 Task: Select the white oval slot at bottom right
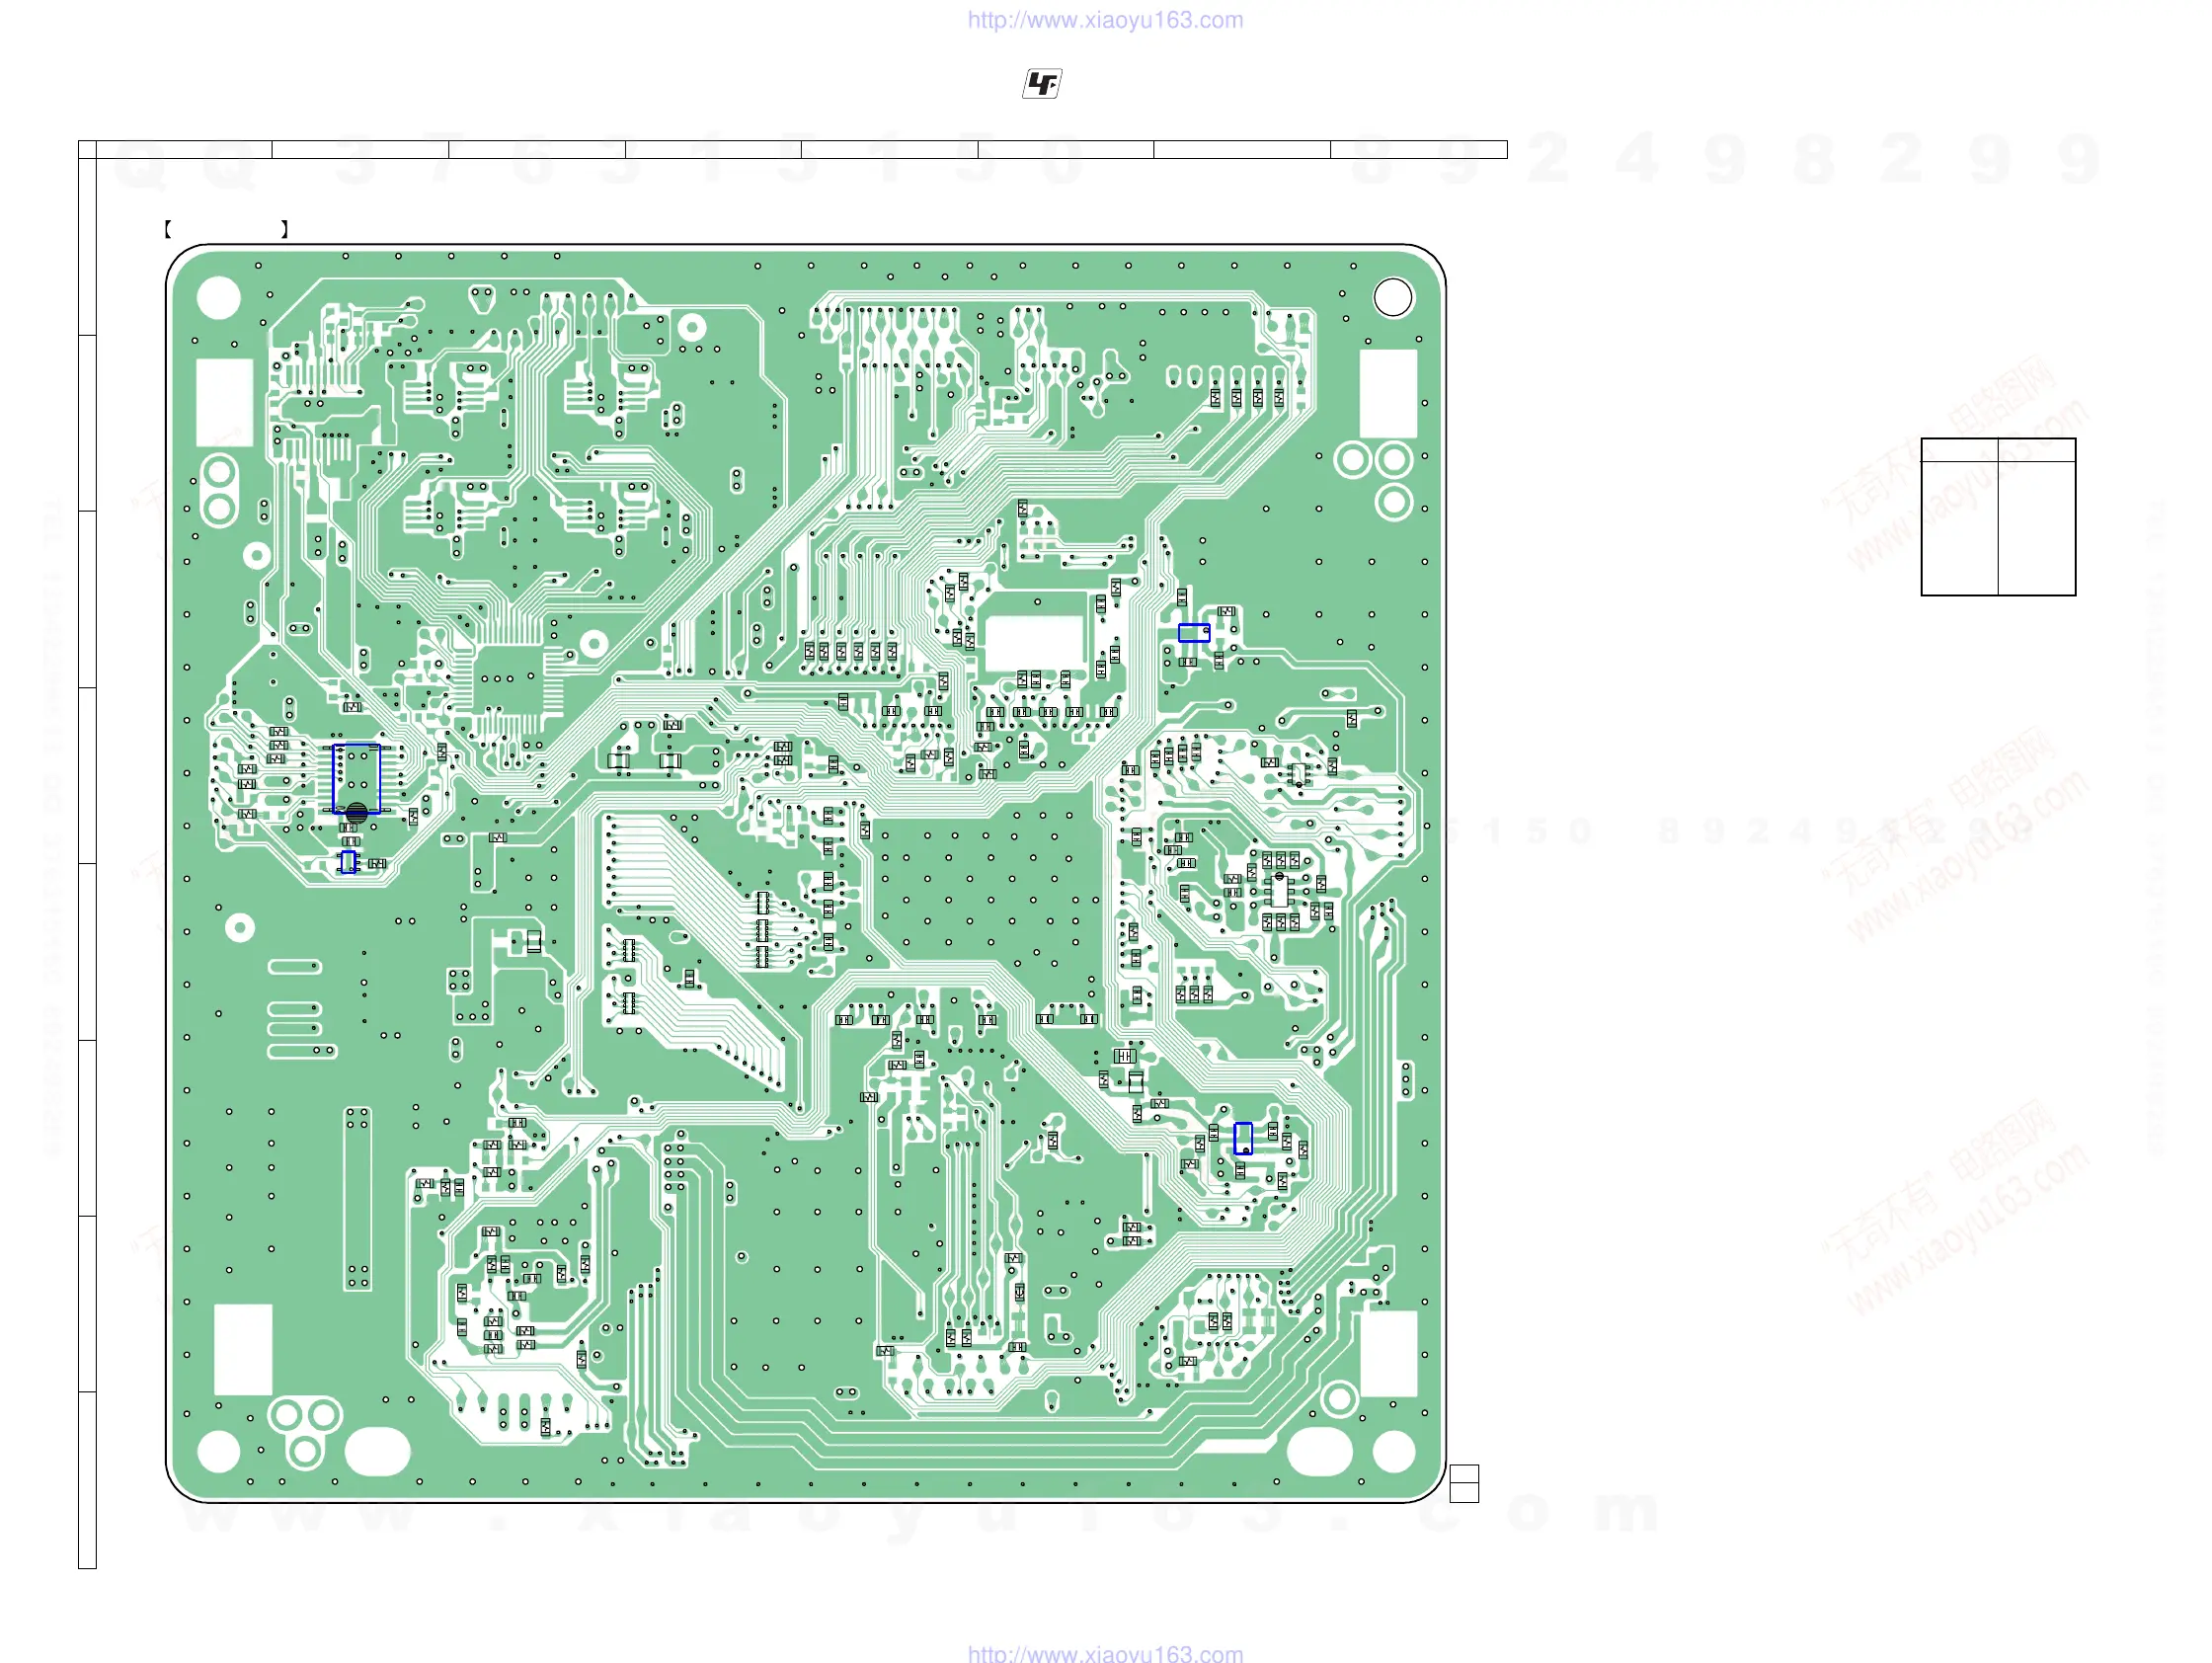pyautogui.click(x=1319, y=1451)
